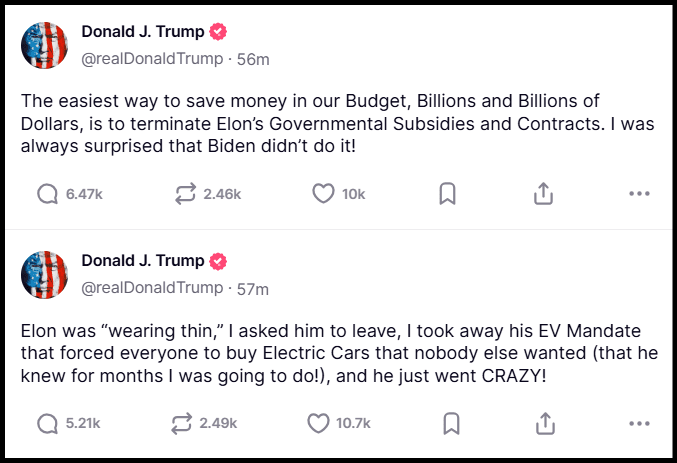
Task: Open @realDonaldTrump handle on the 57m post
Action: (x=152, y=288)
